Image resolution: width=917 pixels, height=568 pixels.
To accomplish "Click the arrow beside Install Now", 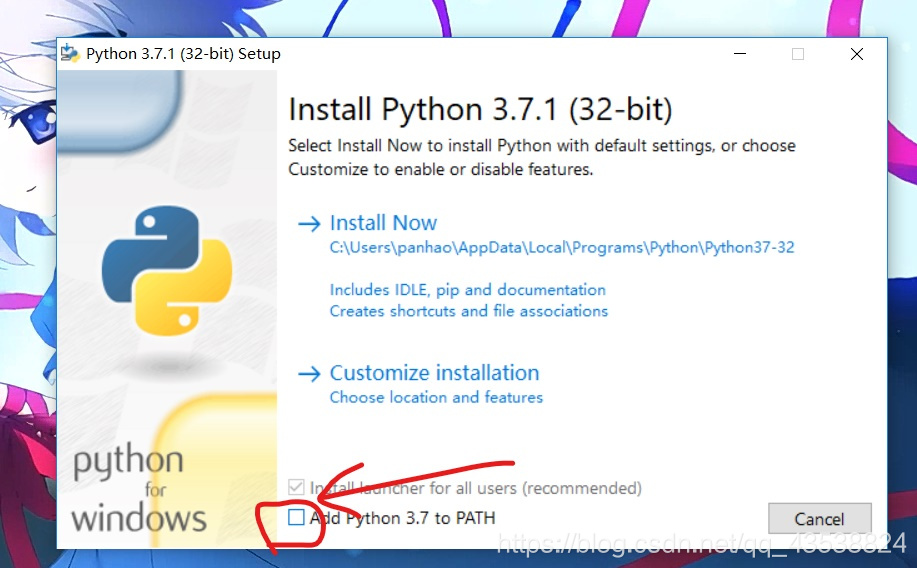I will click(x=309, y=223).
